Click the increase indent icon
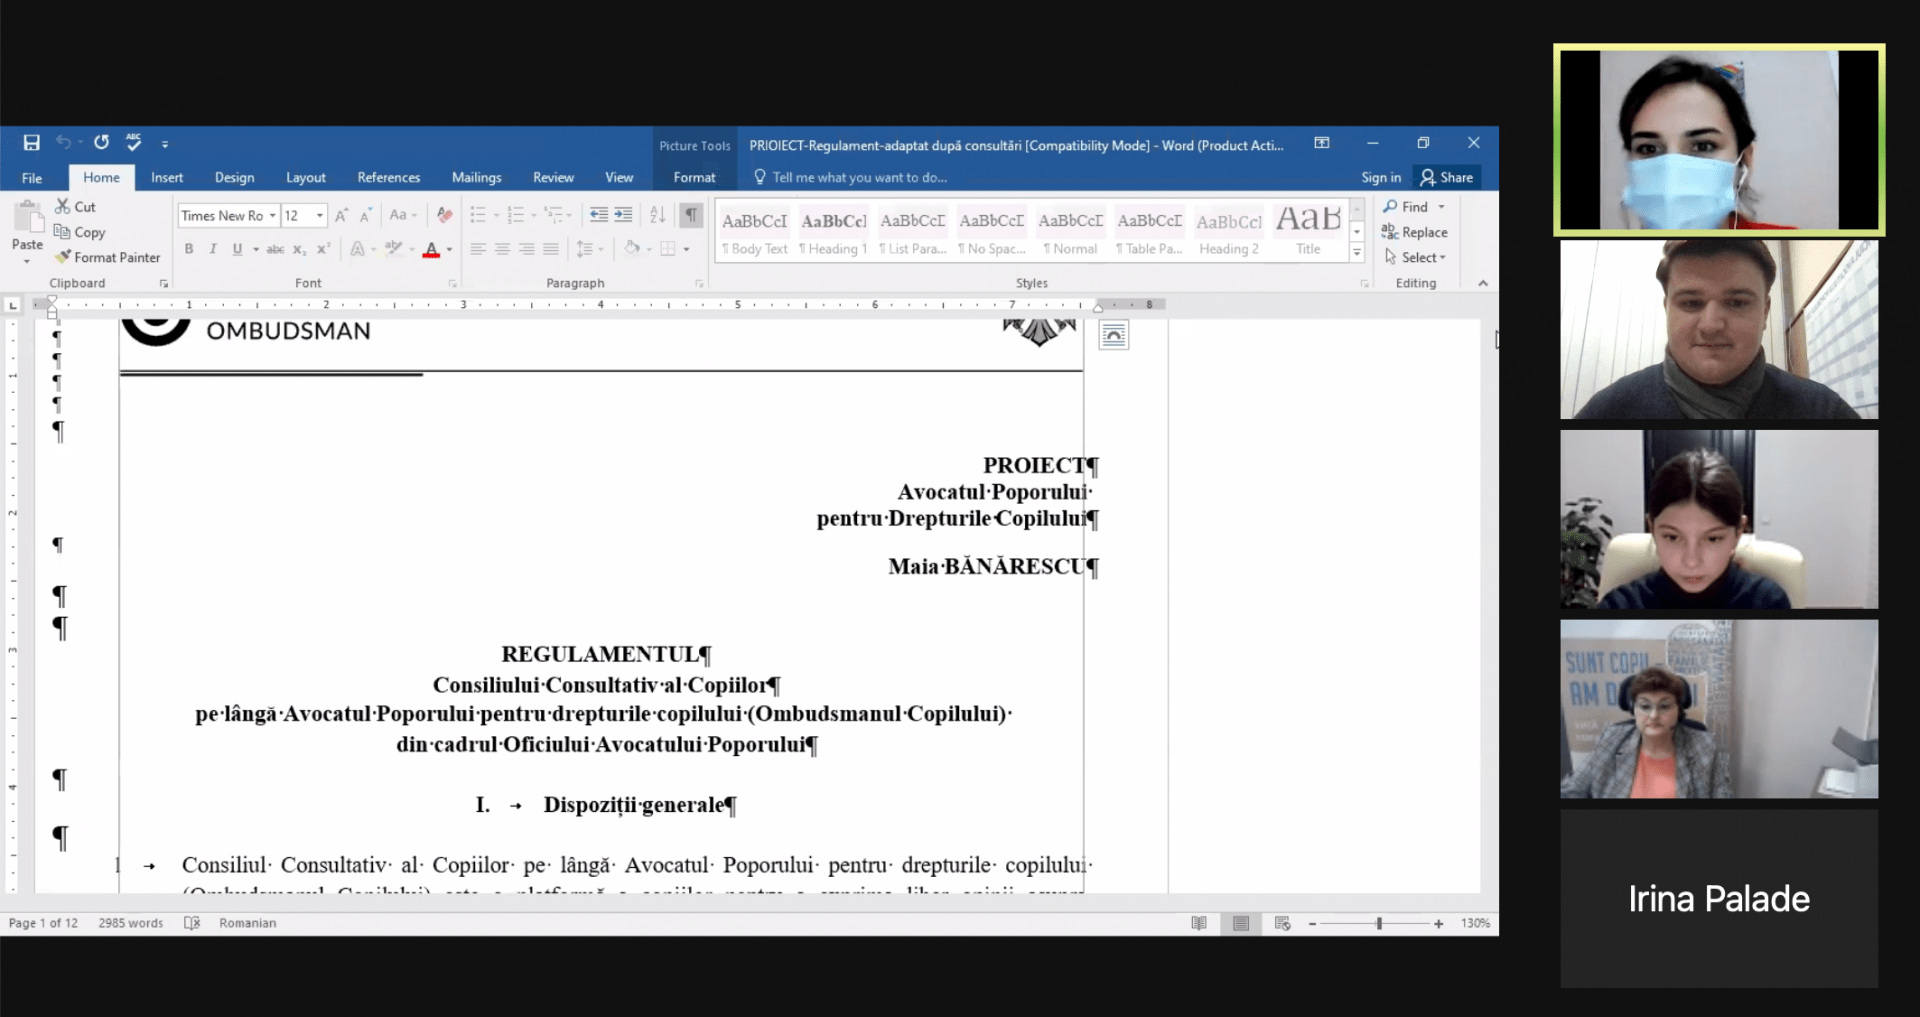The image size is (1920, 1017). (623, 215)
